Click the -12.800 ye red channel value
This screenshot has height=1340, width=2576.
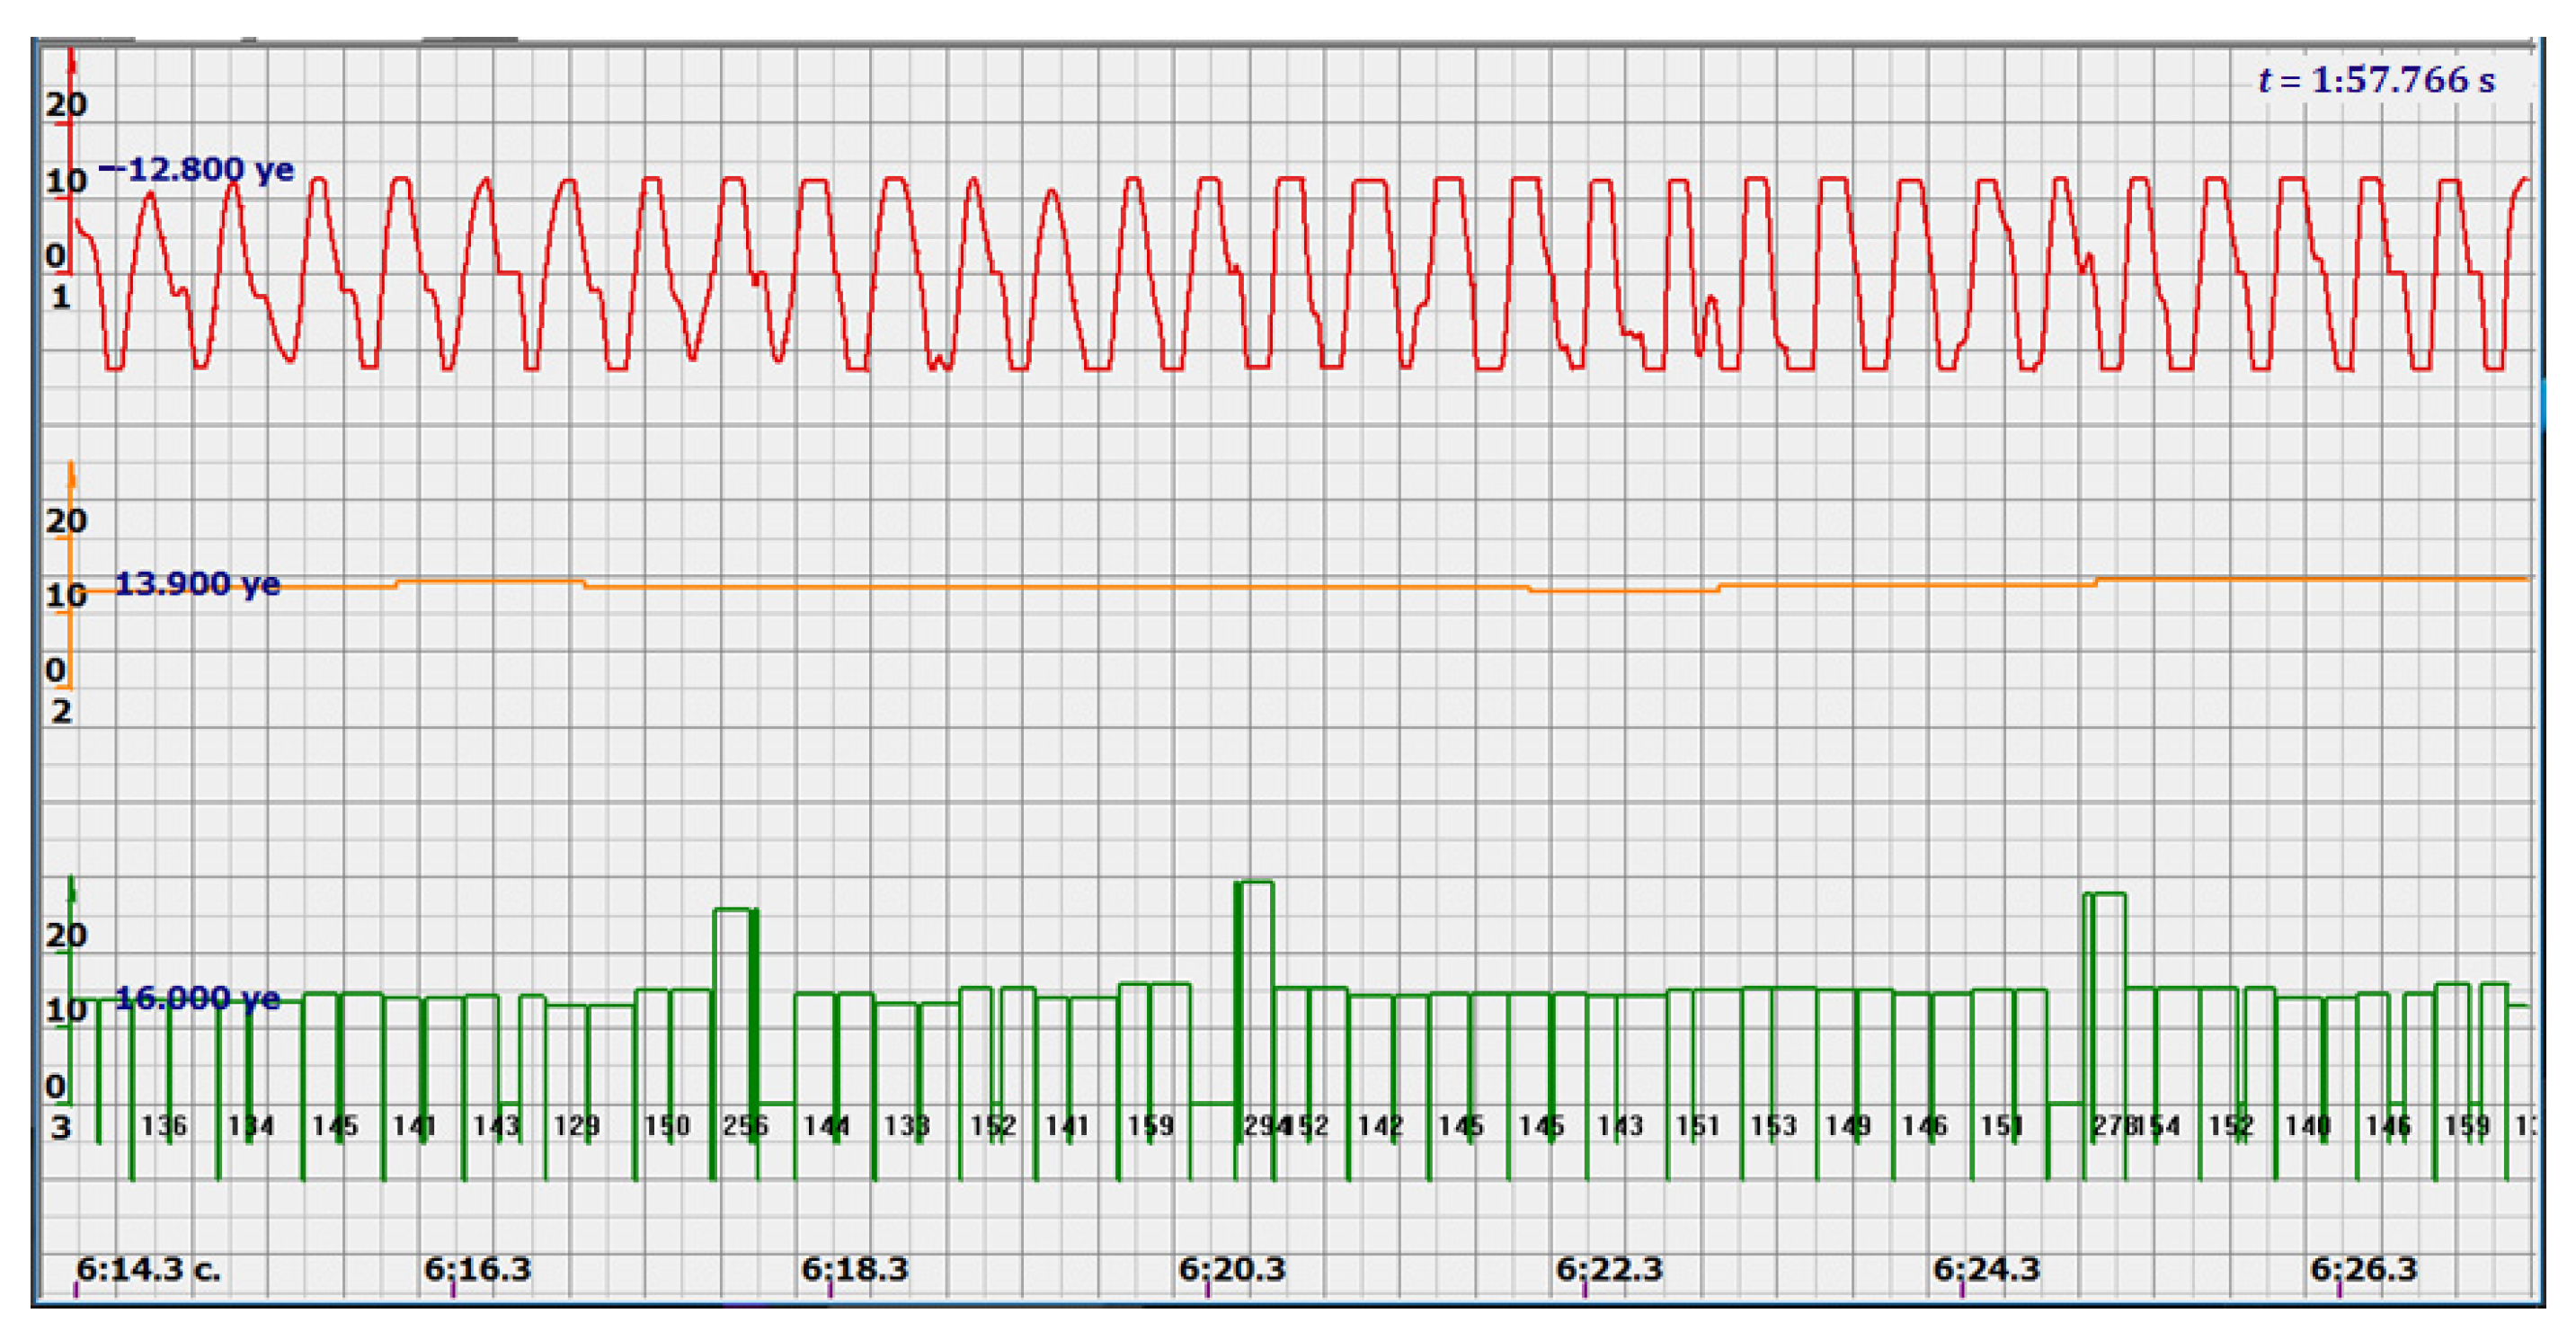click(197, 169)
